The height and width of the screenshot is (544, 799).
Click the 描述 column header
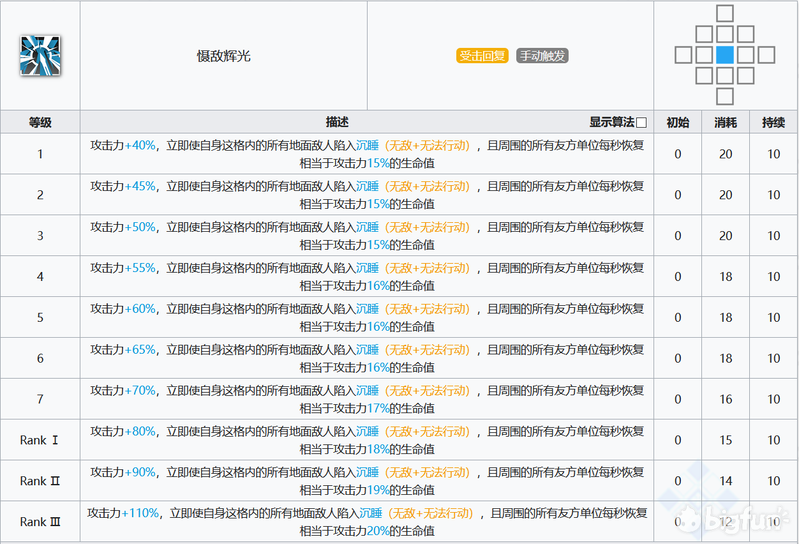(x=337, y=122)
